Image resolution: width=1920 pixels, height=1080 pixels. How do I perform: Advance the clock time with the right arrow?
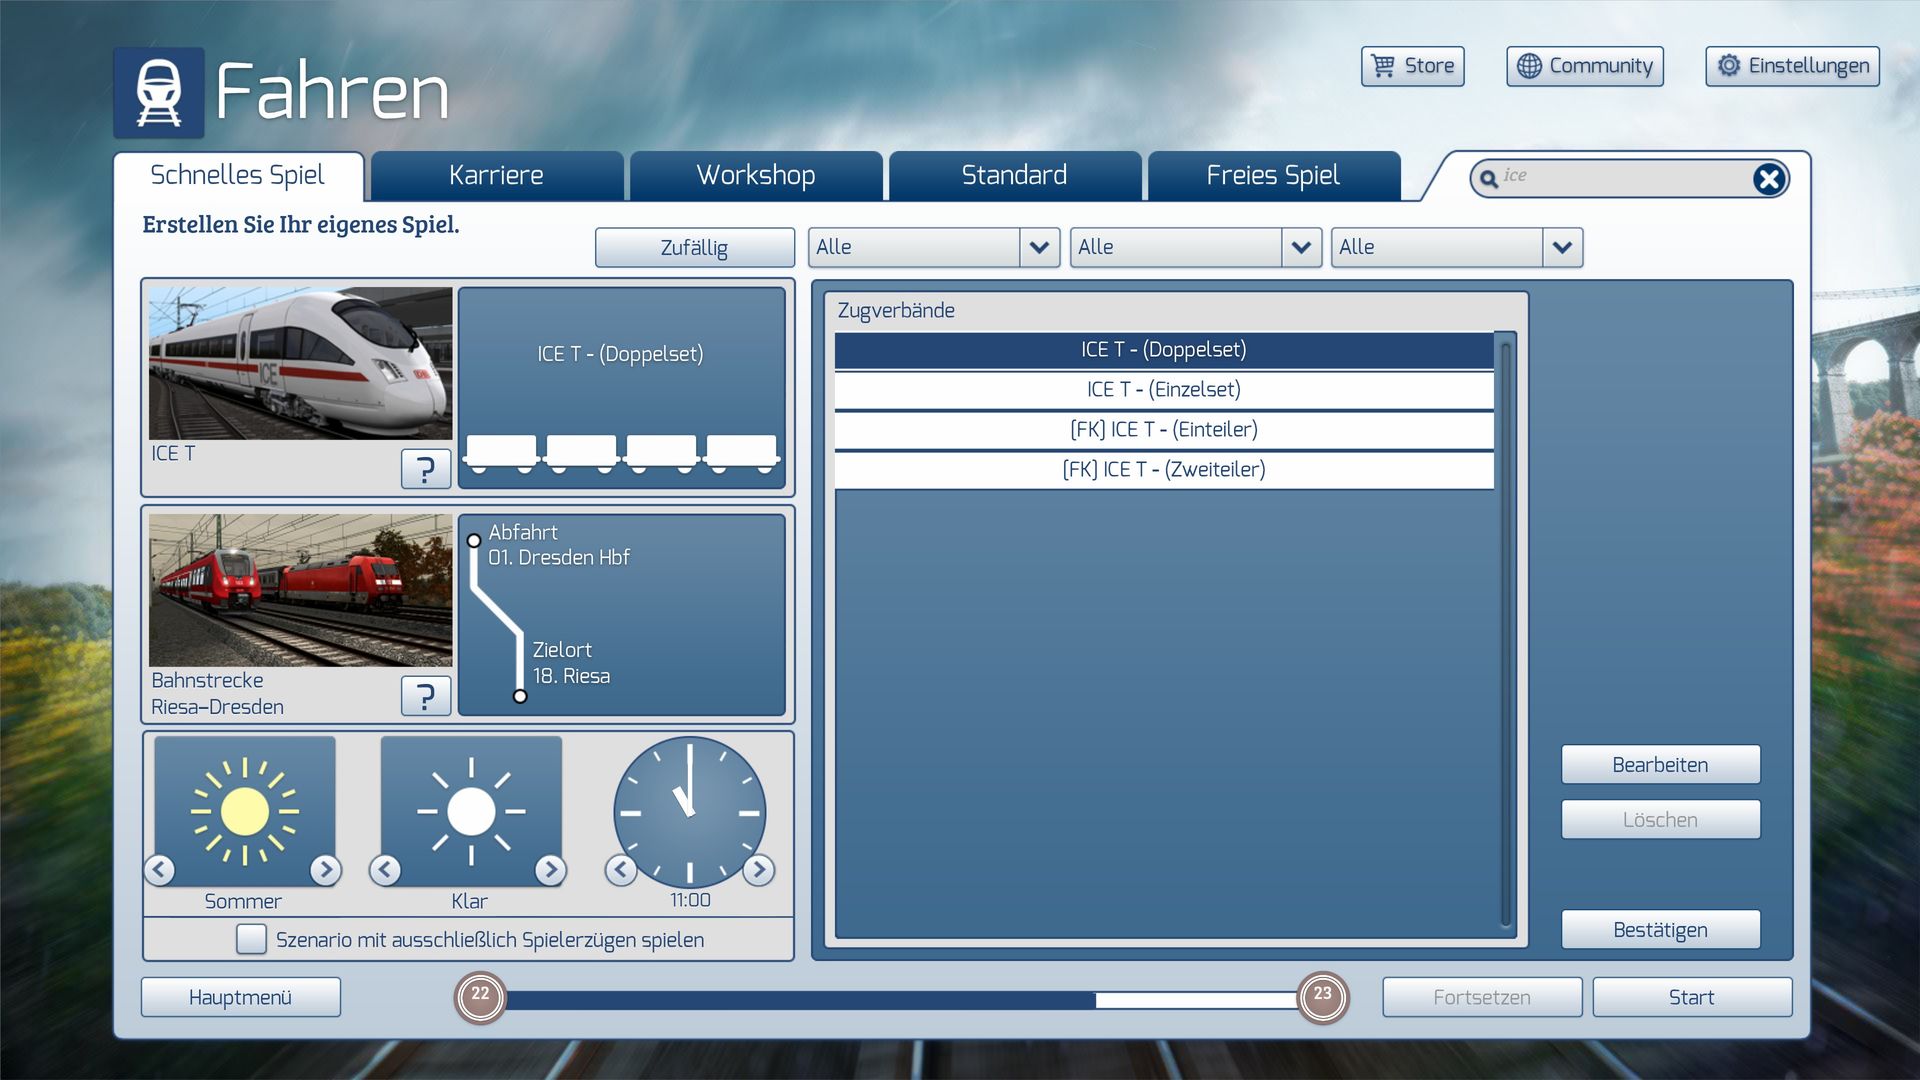click(759, 870)
